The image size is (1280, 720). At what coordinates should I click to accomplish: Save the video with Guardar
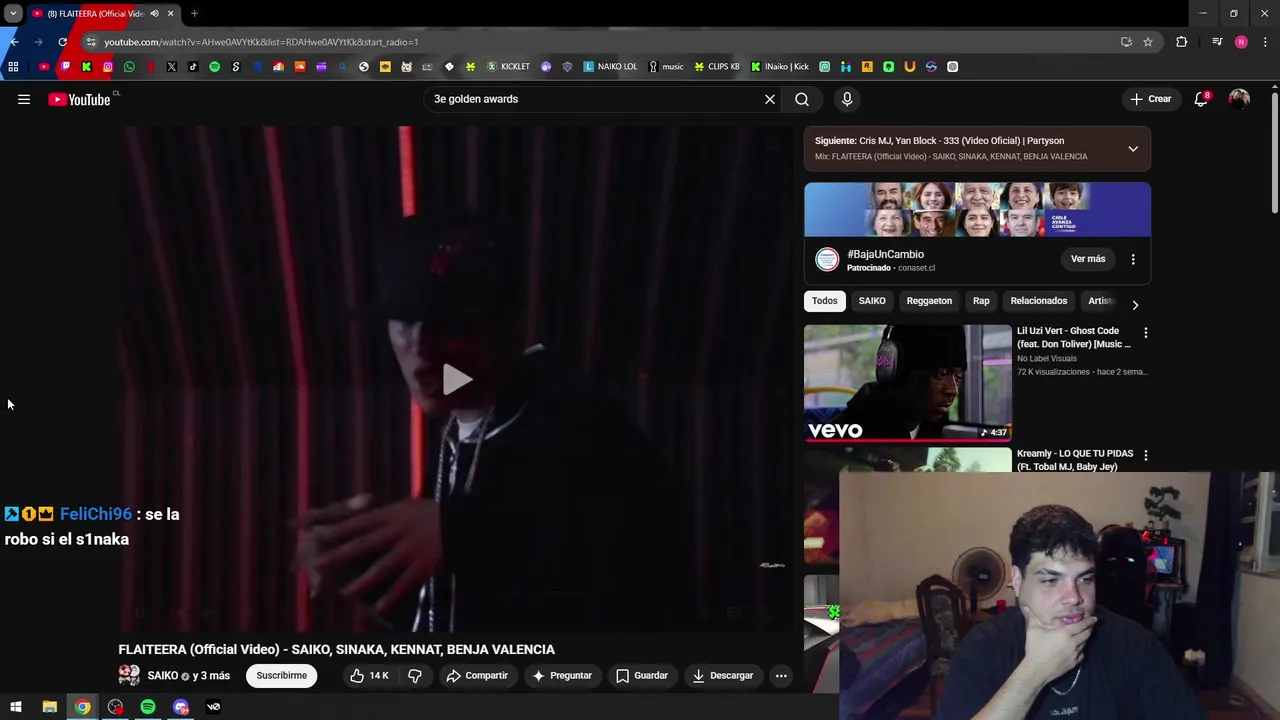tap(642, 676)
